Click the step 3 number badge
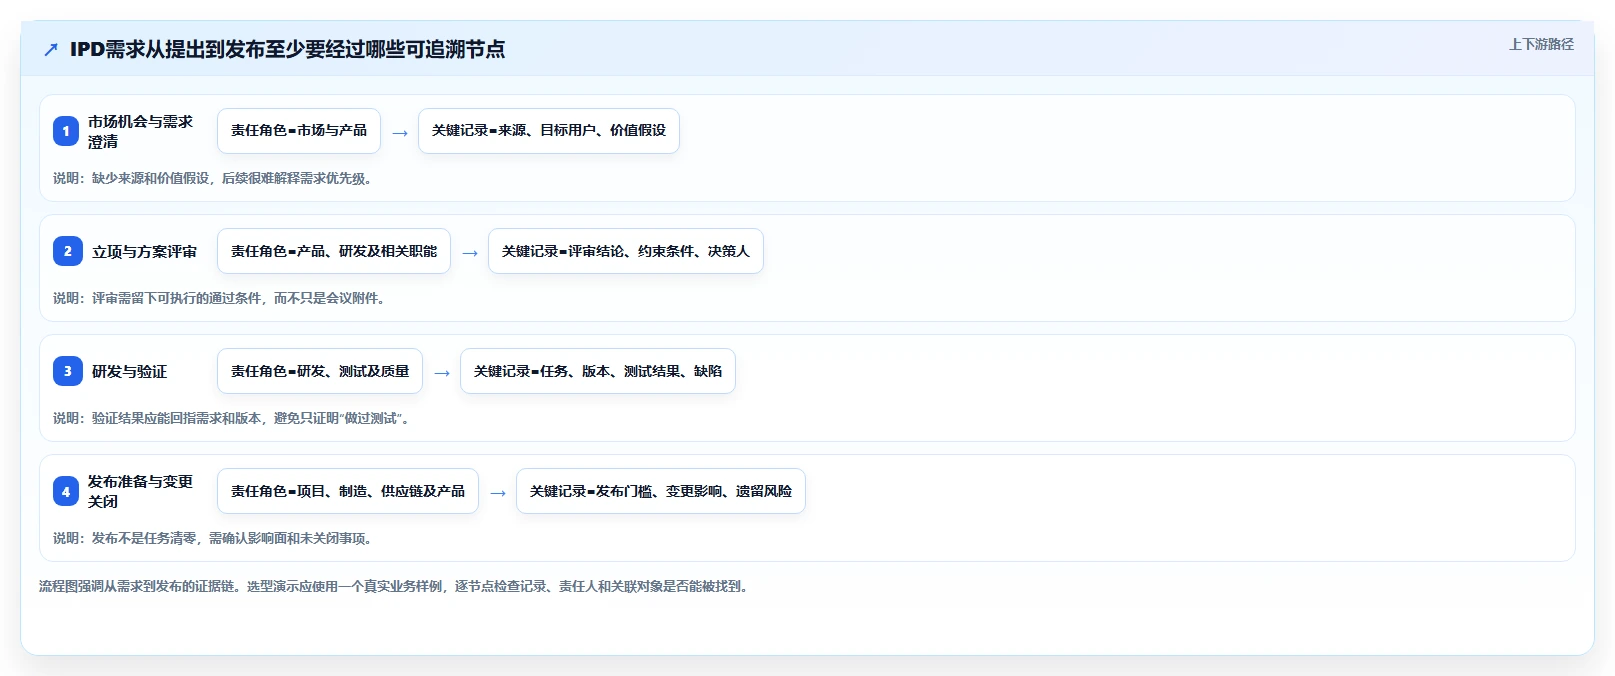This screenshot has width=1615, height=676. tap(68, 371)
